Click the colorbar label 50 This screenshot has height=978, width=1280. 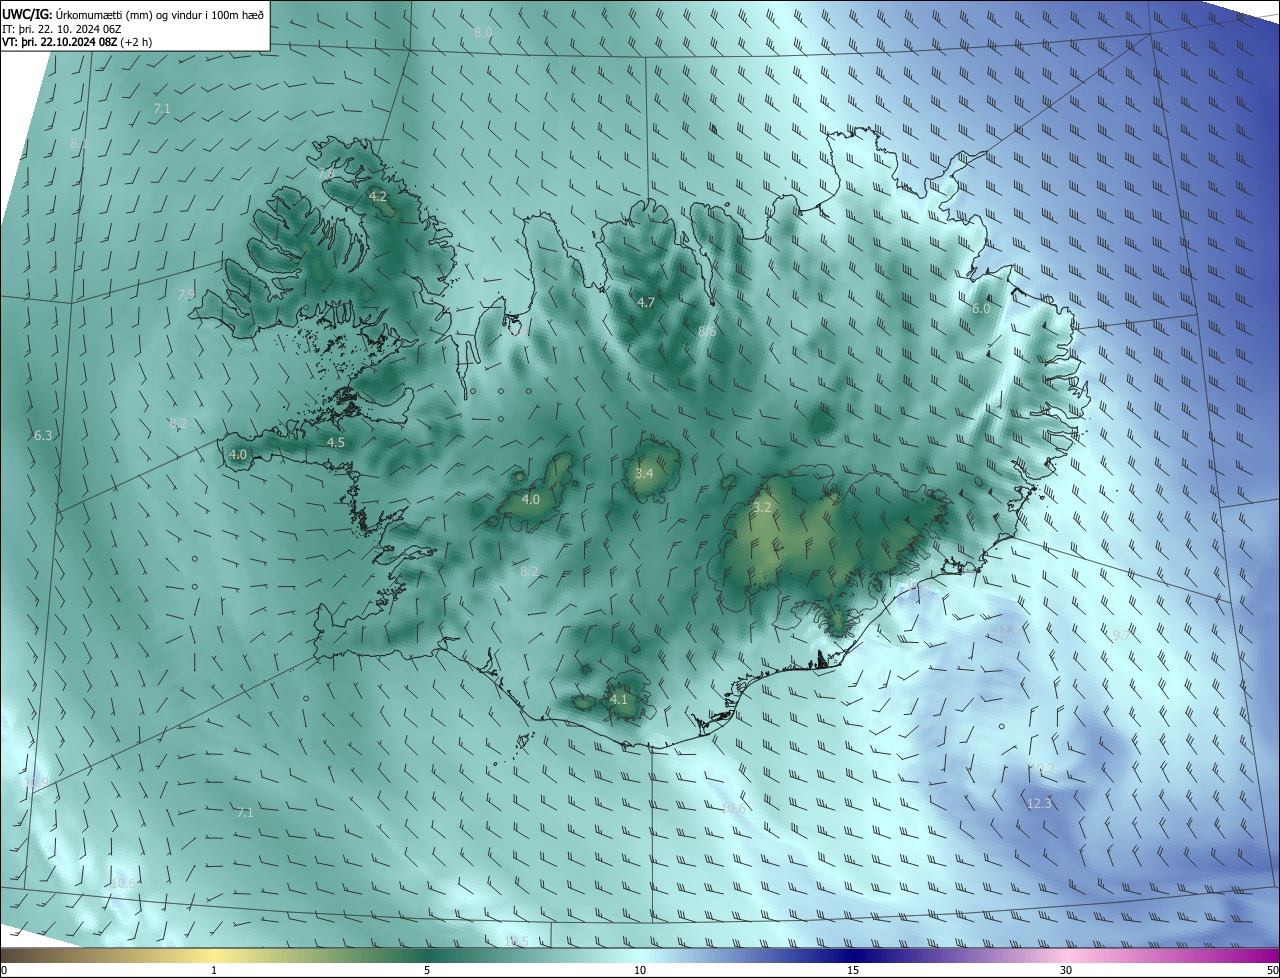1272,971
